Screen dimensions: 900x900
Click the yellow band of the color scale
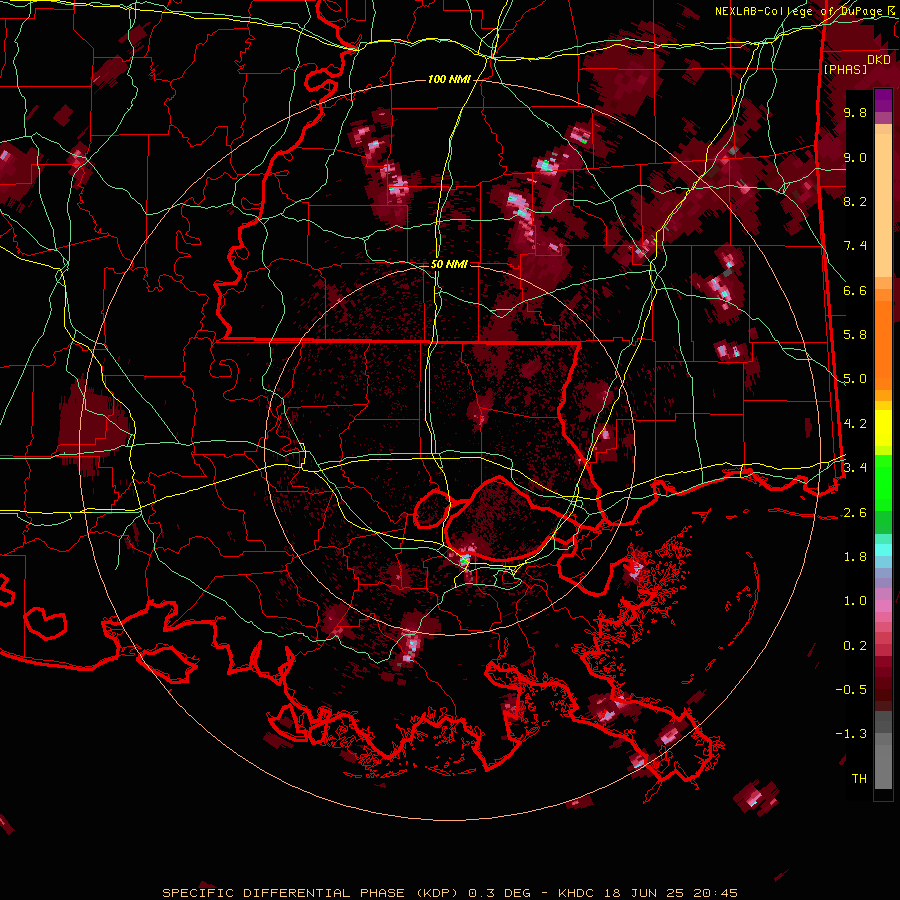tap(883, 428)
